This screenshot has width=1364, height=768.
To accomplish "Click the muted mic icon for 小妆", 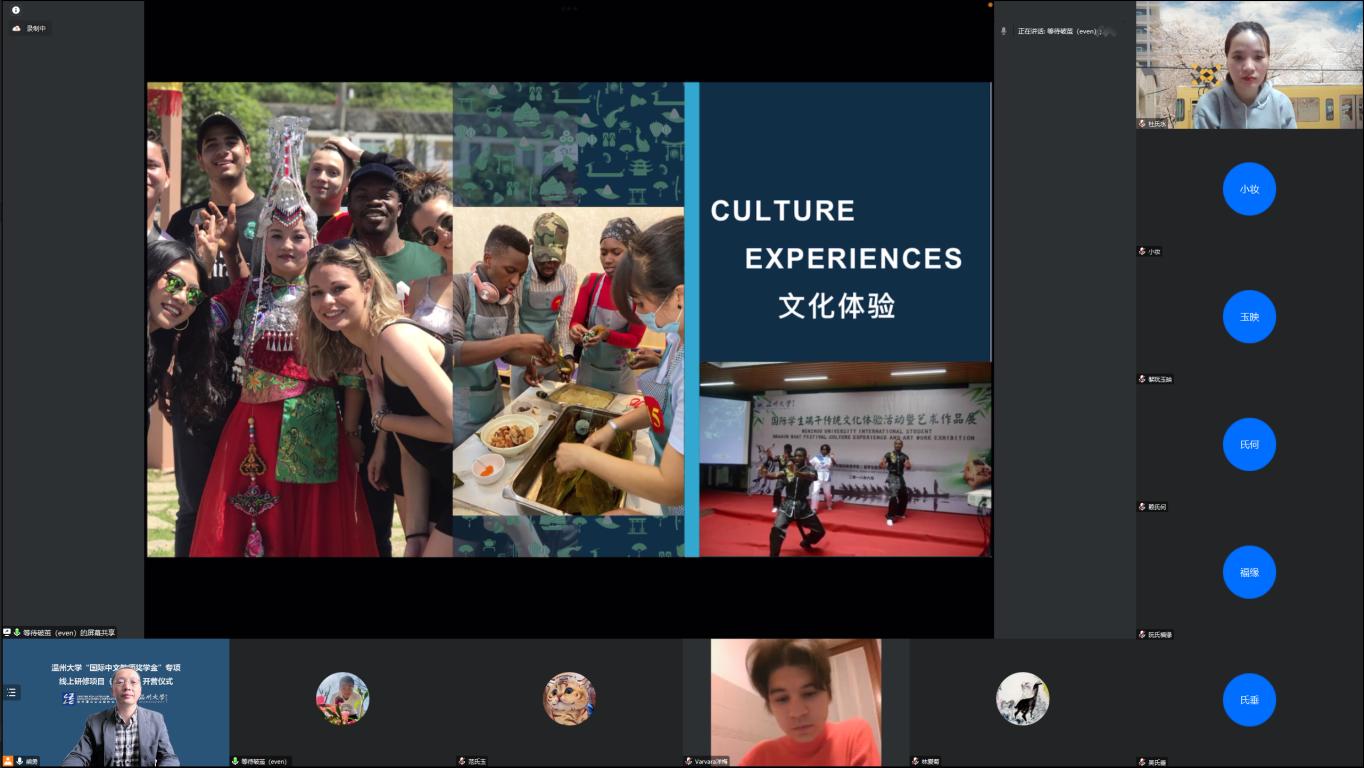I will [x=1142, y=252].
